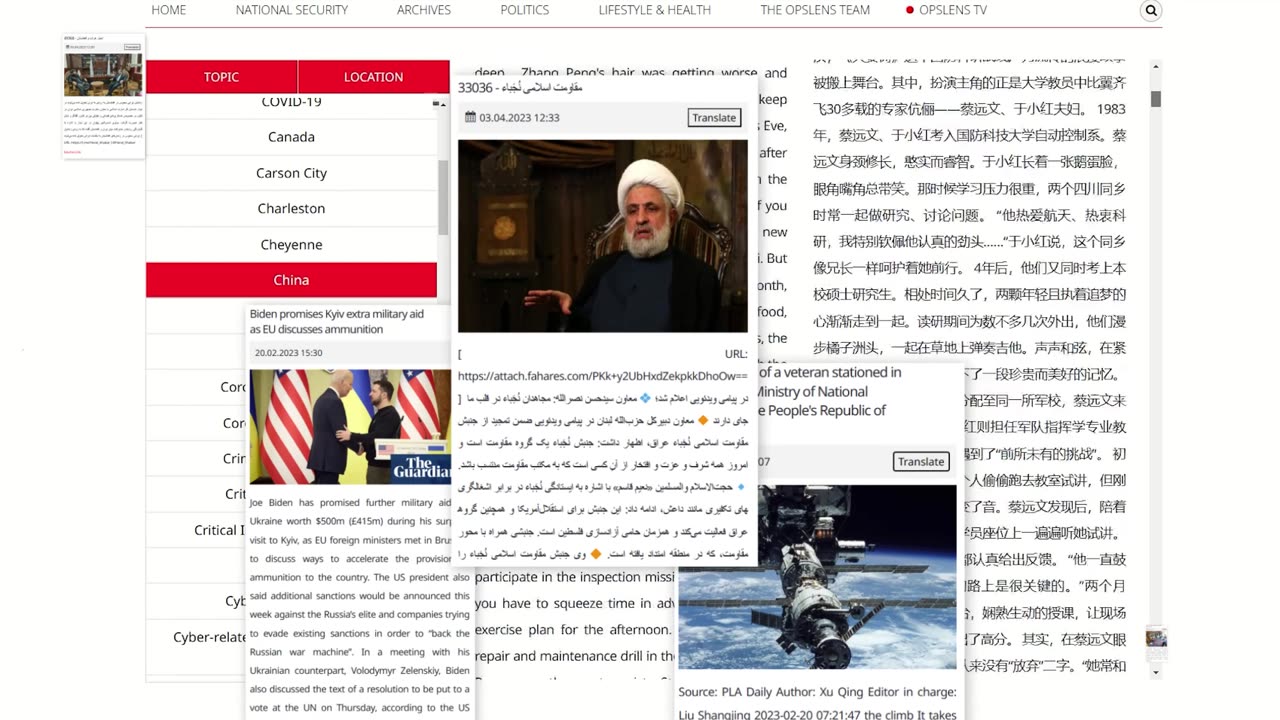Select Cheyenne in the list
1280x720 pixels.
tap(291, 244)
